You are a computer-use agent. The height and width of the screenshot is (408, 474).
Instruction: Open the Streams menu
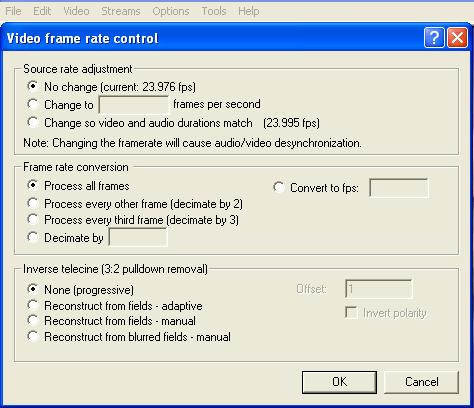point(121,11)
